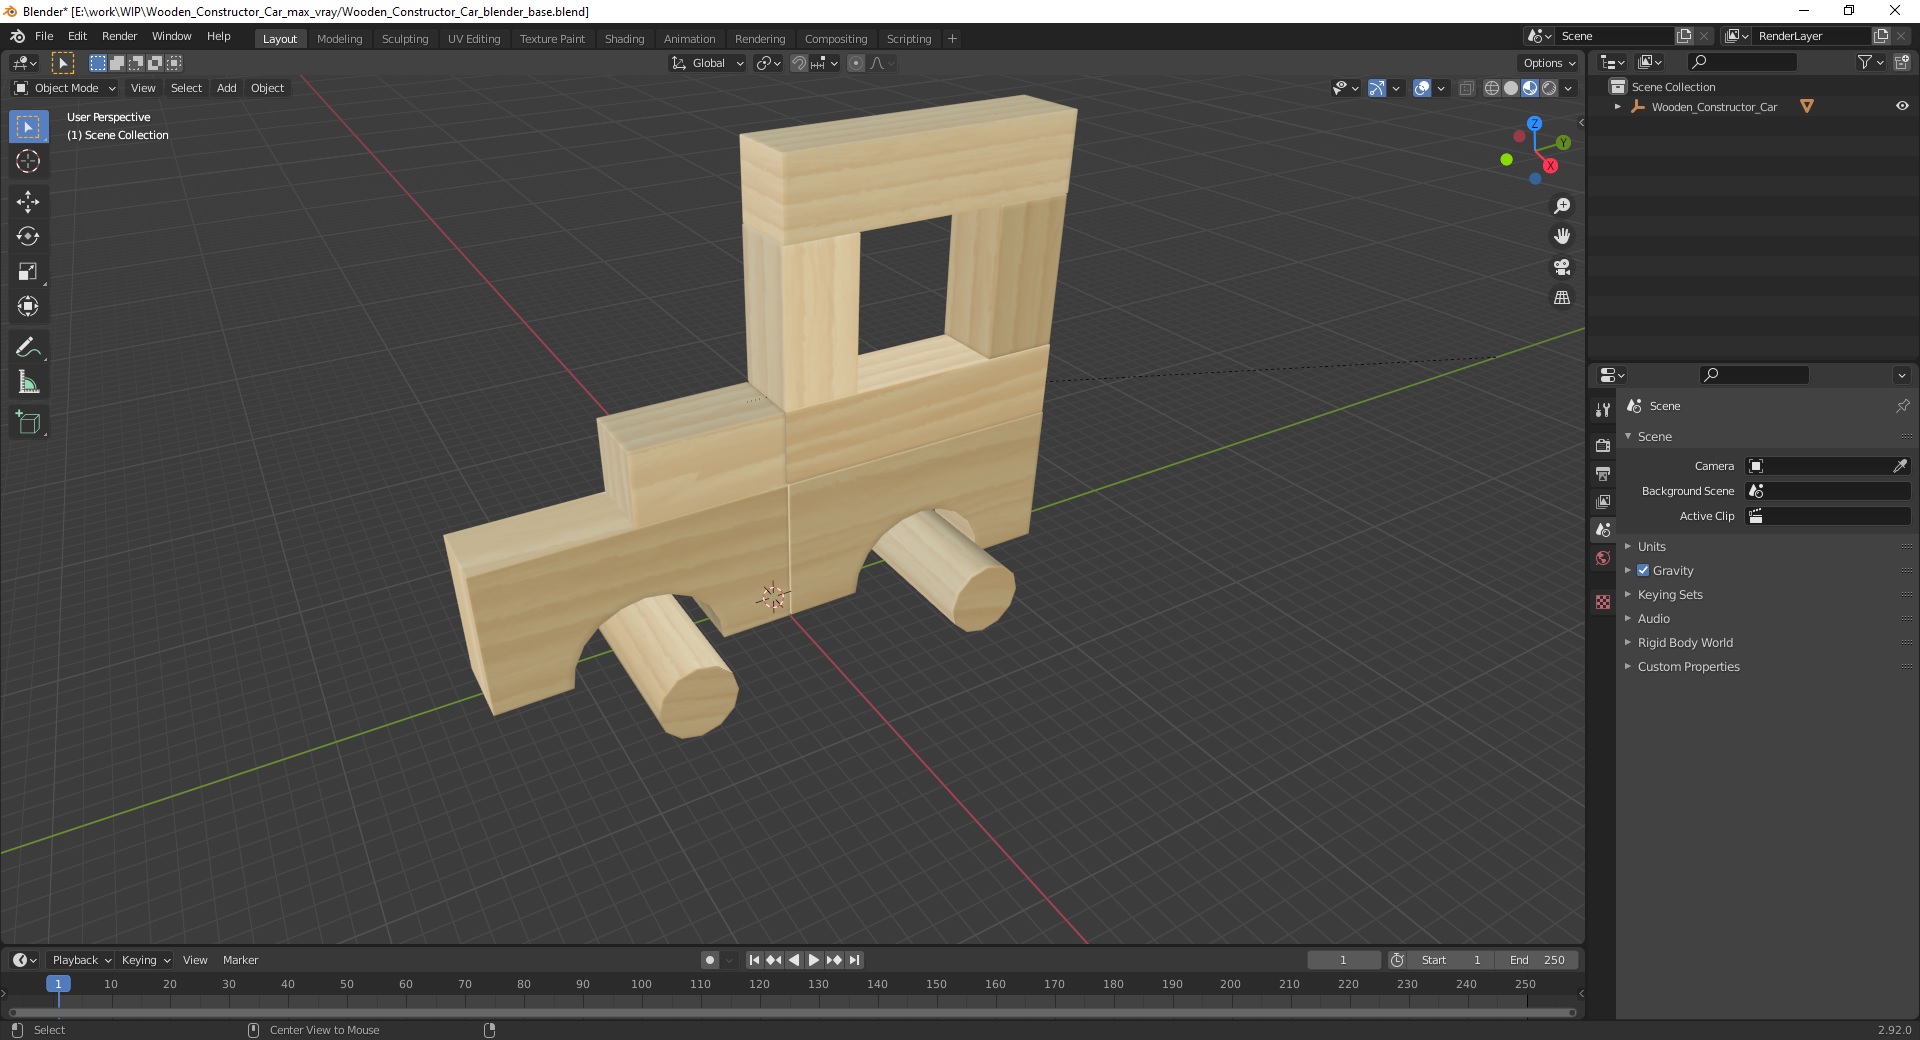Jump to the end frame
This screenshot has width=1920, height=1040.
tap(854, 960)
